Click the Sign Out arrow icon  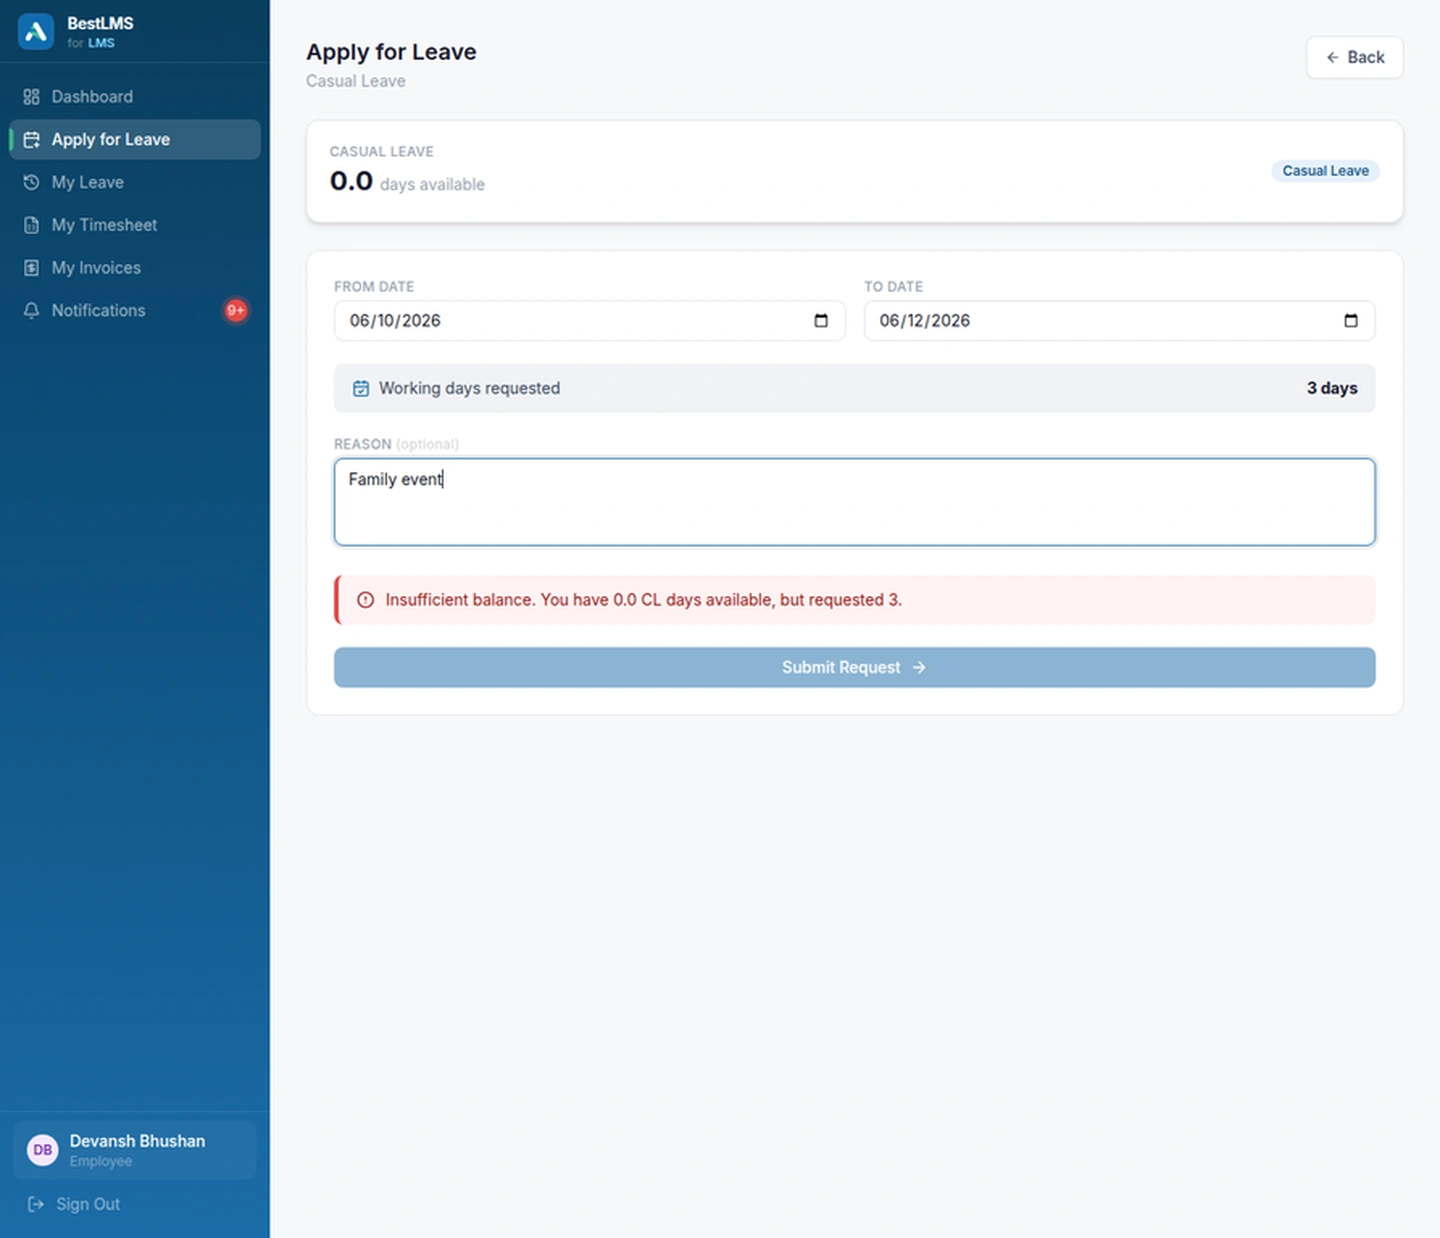[x=36, y=1204]
